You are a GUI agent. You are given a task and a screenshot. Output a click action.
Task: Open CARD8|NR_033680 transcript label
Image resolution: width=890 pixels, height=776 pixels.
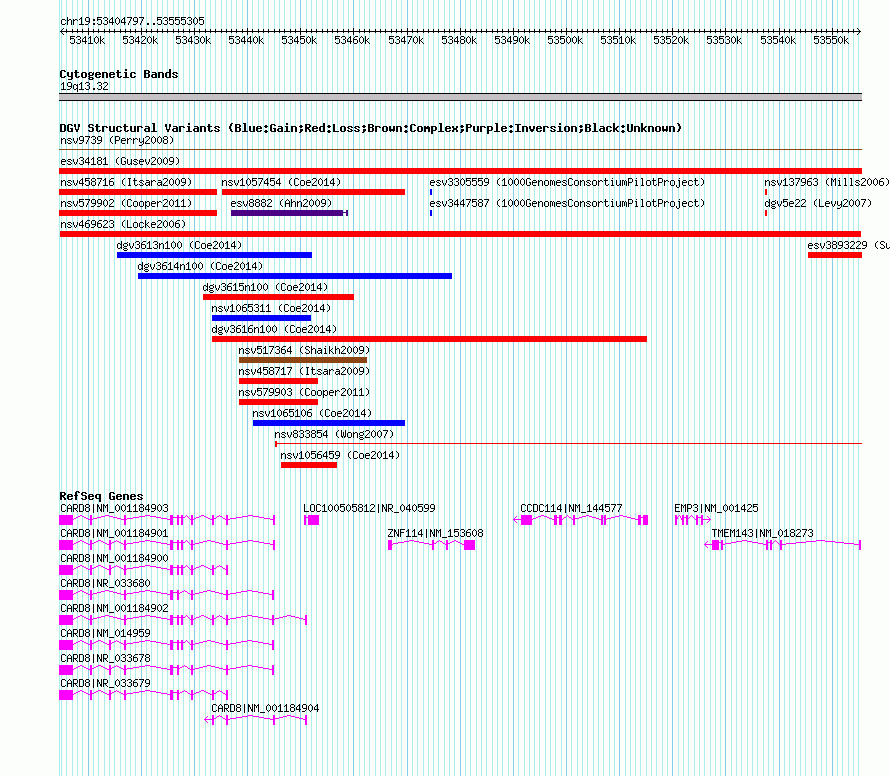coord(105,583)
